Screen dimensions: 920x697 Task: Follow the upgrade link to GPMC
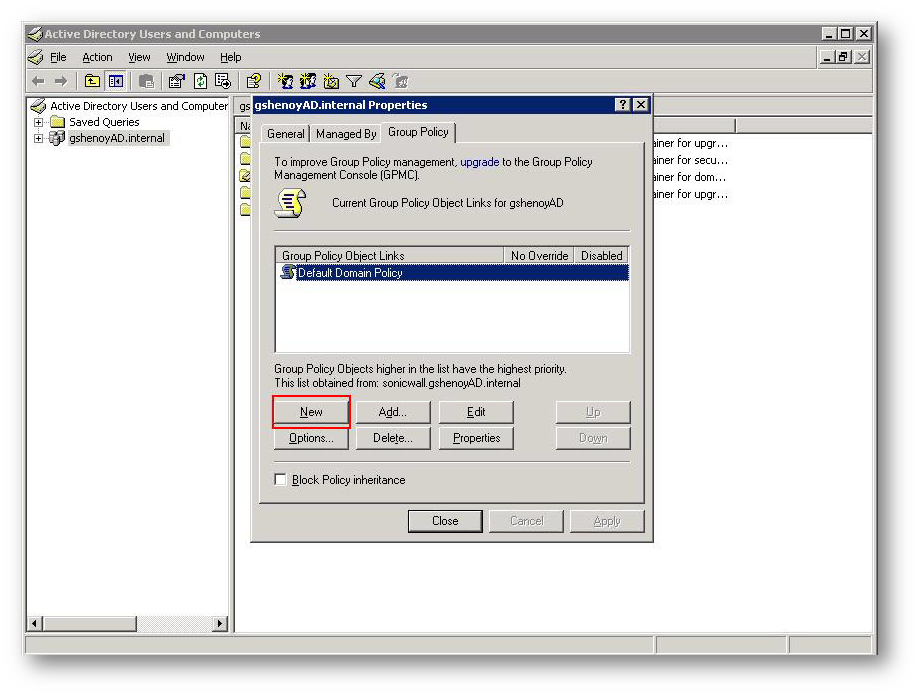[x=479, y=162]
